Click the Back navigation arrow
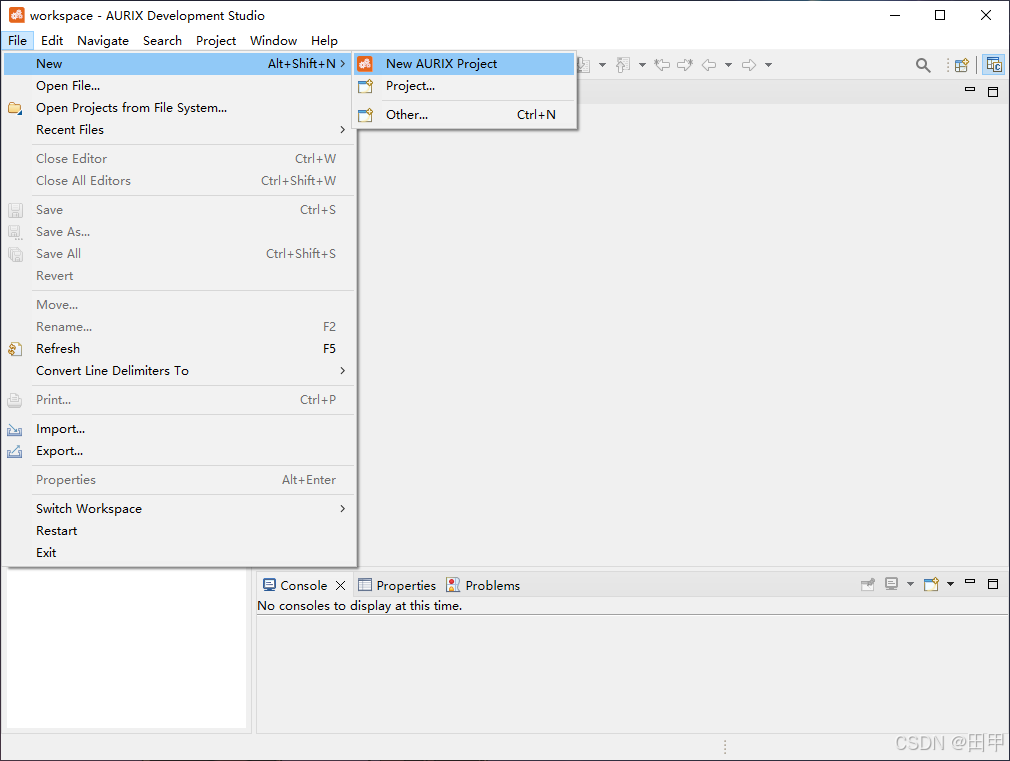Image resolution: width=1010 pixels, height=761 pixels. coord(709,64)
